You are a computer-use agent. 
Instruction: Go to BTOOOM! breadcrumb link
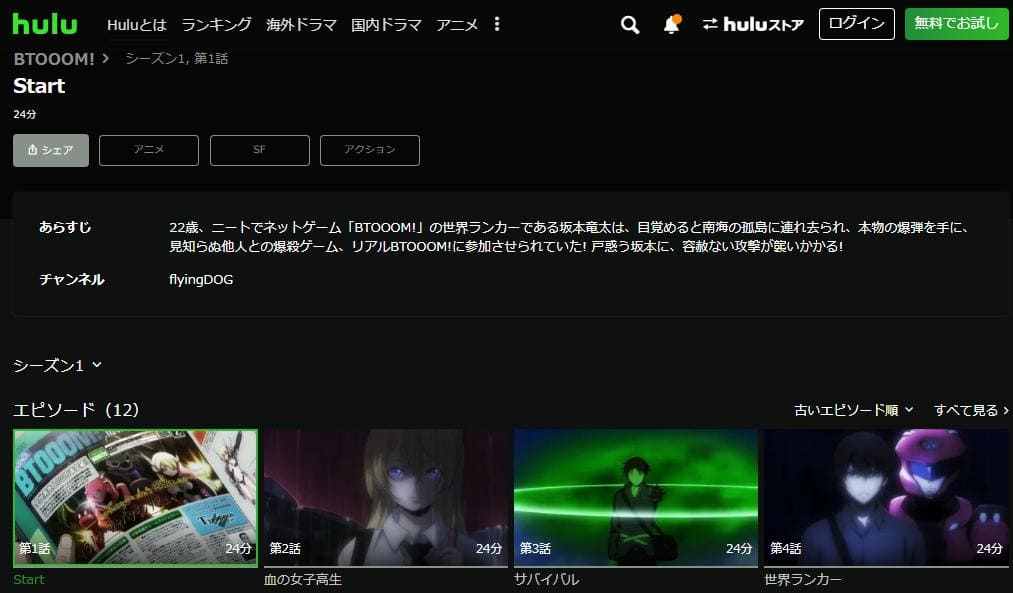[x=54, y=59]
